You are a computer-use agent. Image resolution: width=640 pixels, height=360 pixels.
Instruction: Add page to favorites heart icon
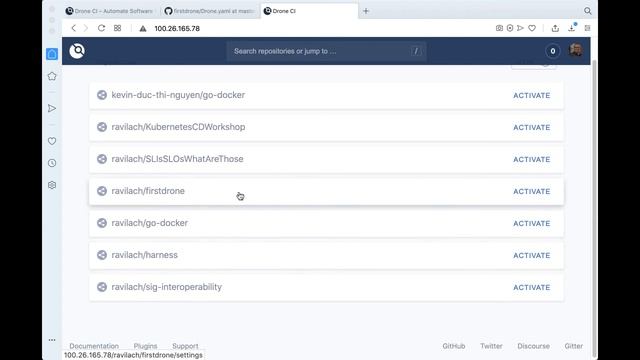click(532, 28)
